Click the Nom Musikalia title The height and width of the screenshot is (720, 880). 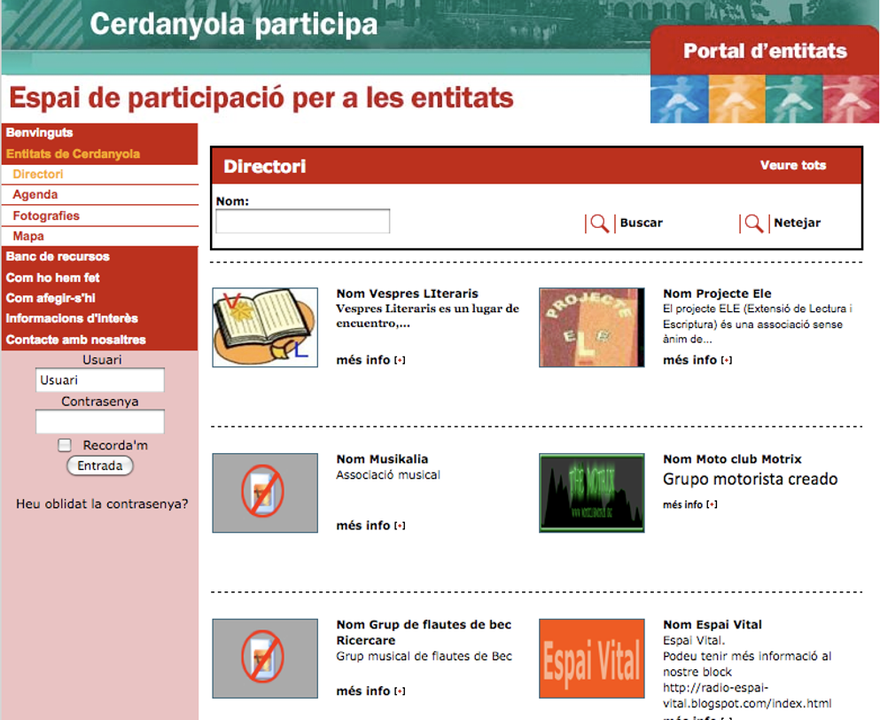tap(382, 459)
